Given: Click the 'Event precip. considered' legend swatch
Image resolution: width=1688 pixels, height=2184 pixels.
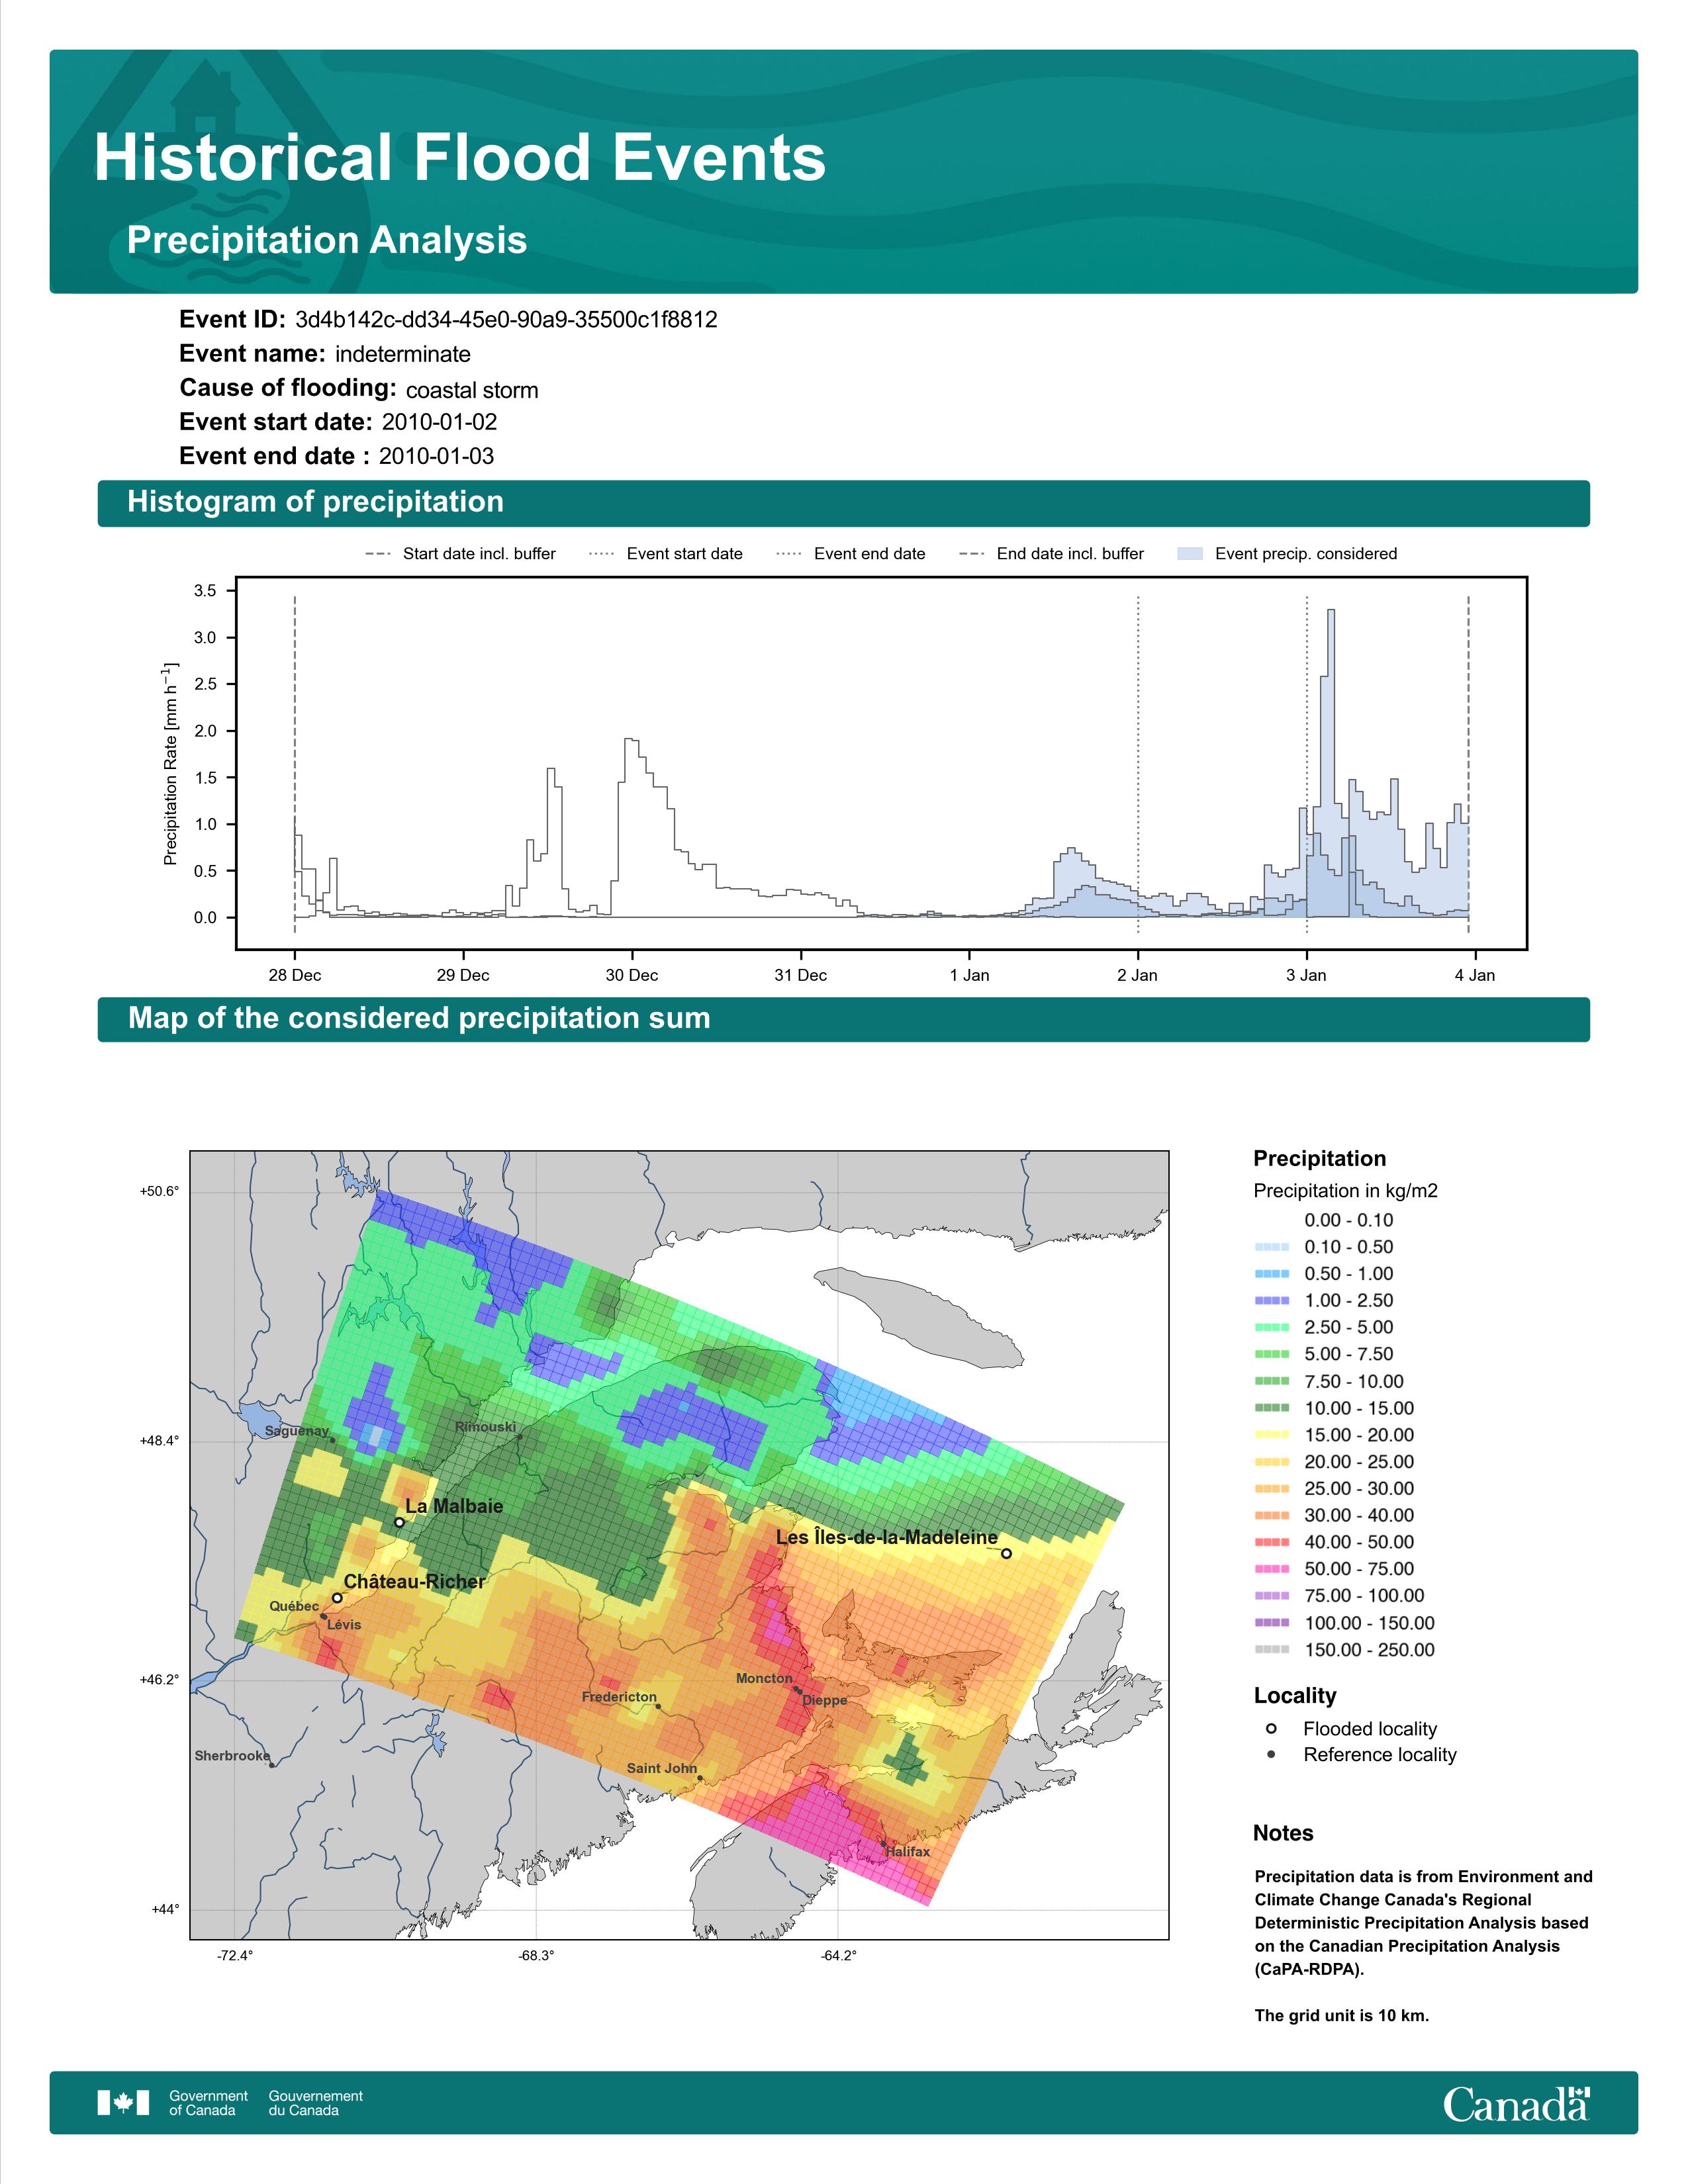Looking at the screenshot, I should tap(1190, 554).
